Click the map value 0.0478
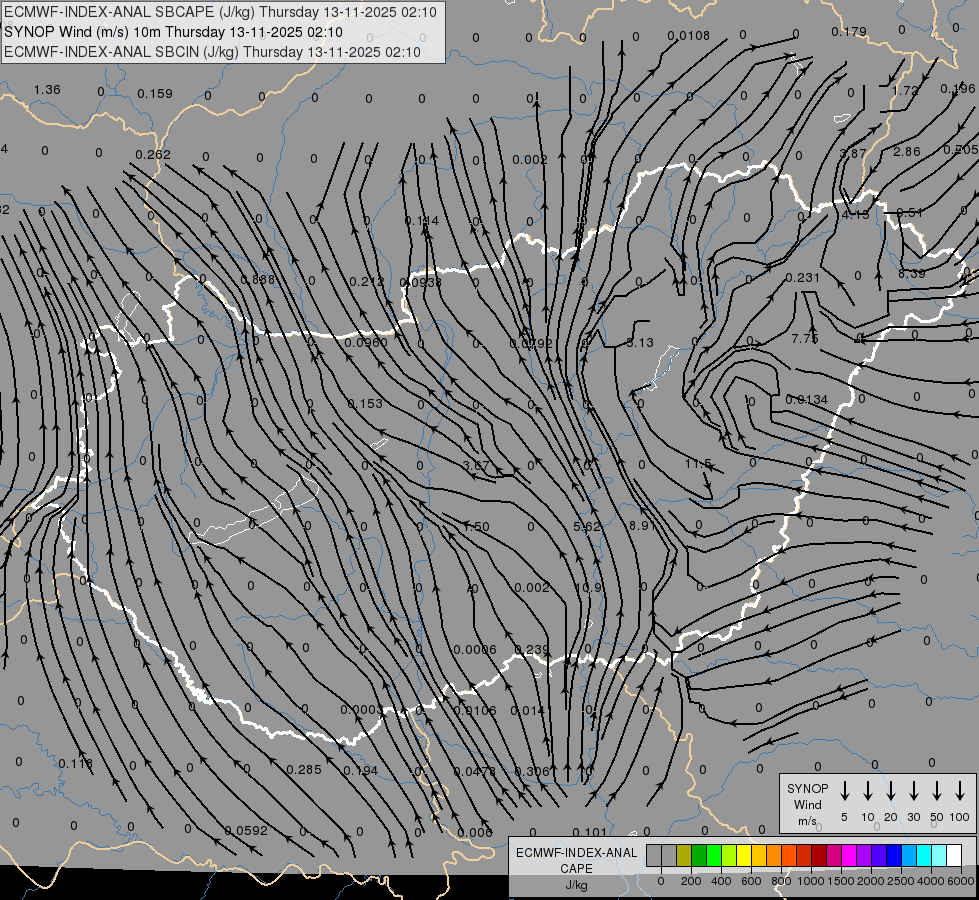This screenshot has width=979, height=900. [475, 771]
